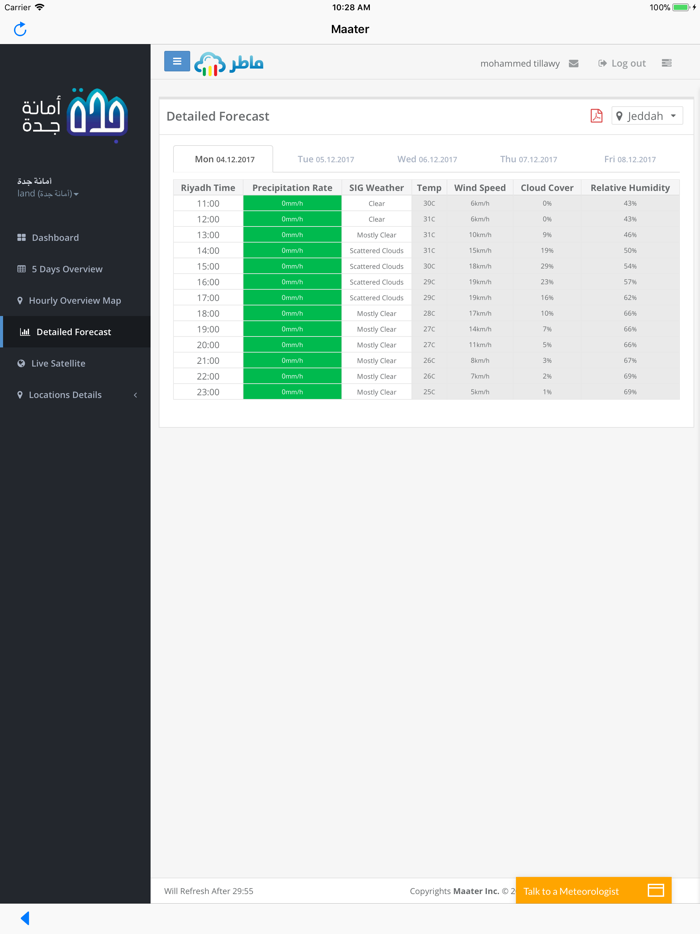Open the messages envelope icon
Image resolution: width=700 pixels, height=934 pixels.
click(x=573, y=63)
